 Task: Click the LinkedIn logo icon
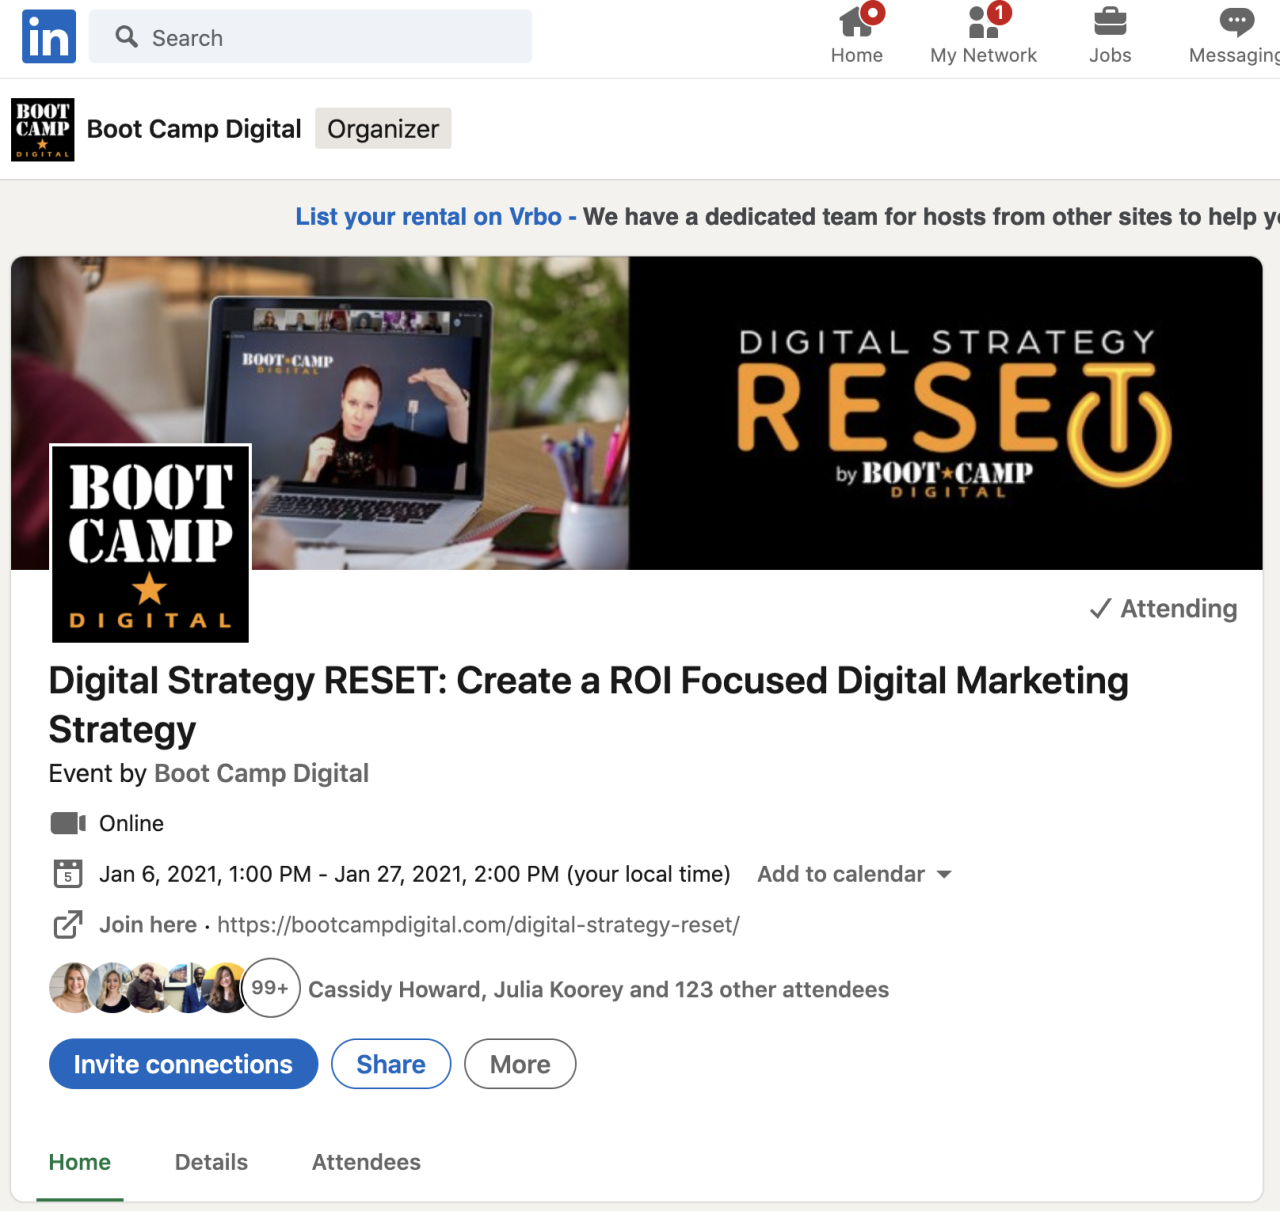pos(49,37)
